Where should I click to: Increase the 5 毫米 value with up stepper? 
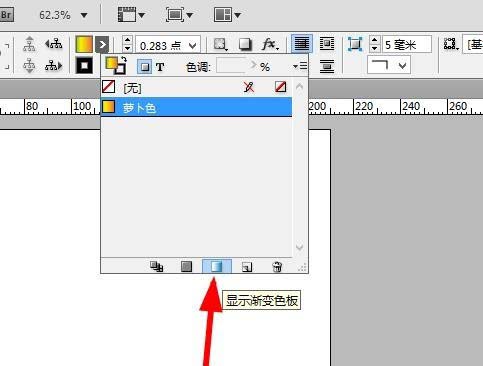point(375,40)
